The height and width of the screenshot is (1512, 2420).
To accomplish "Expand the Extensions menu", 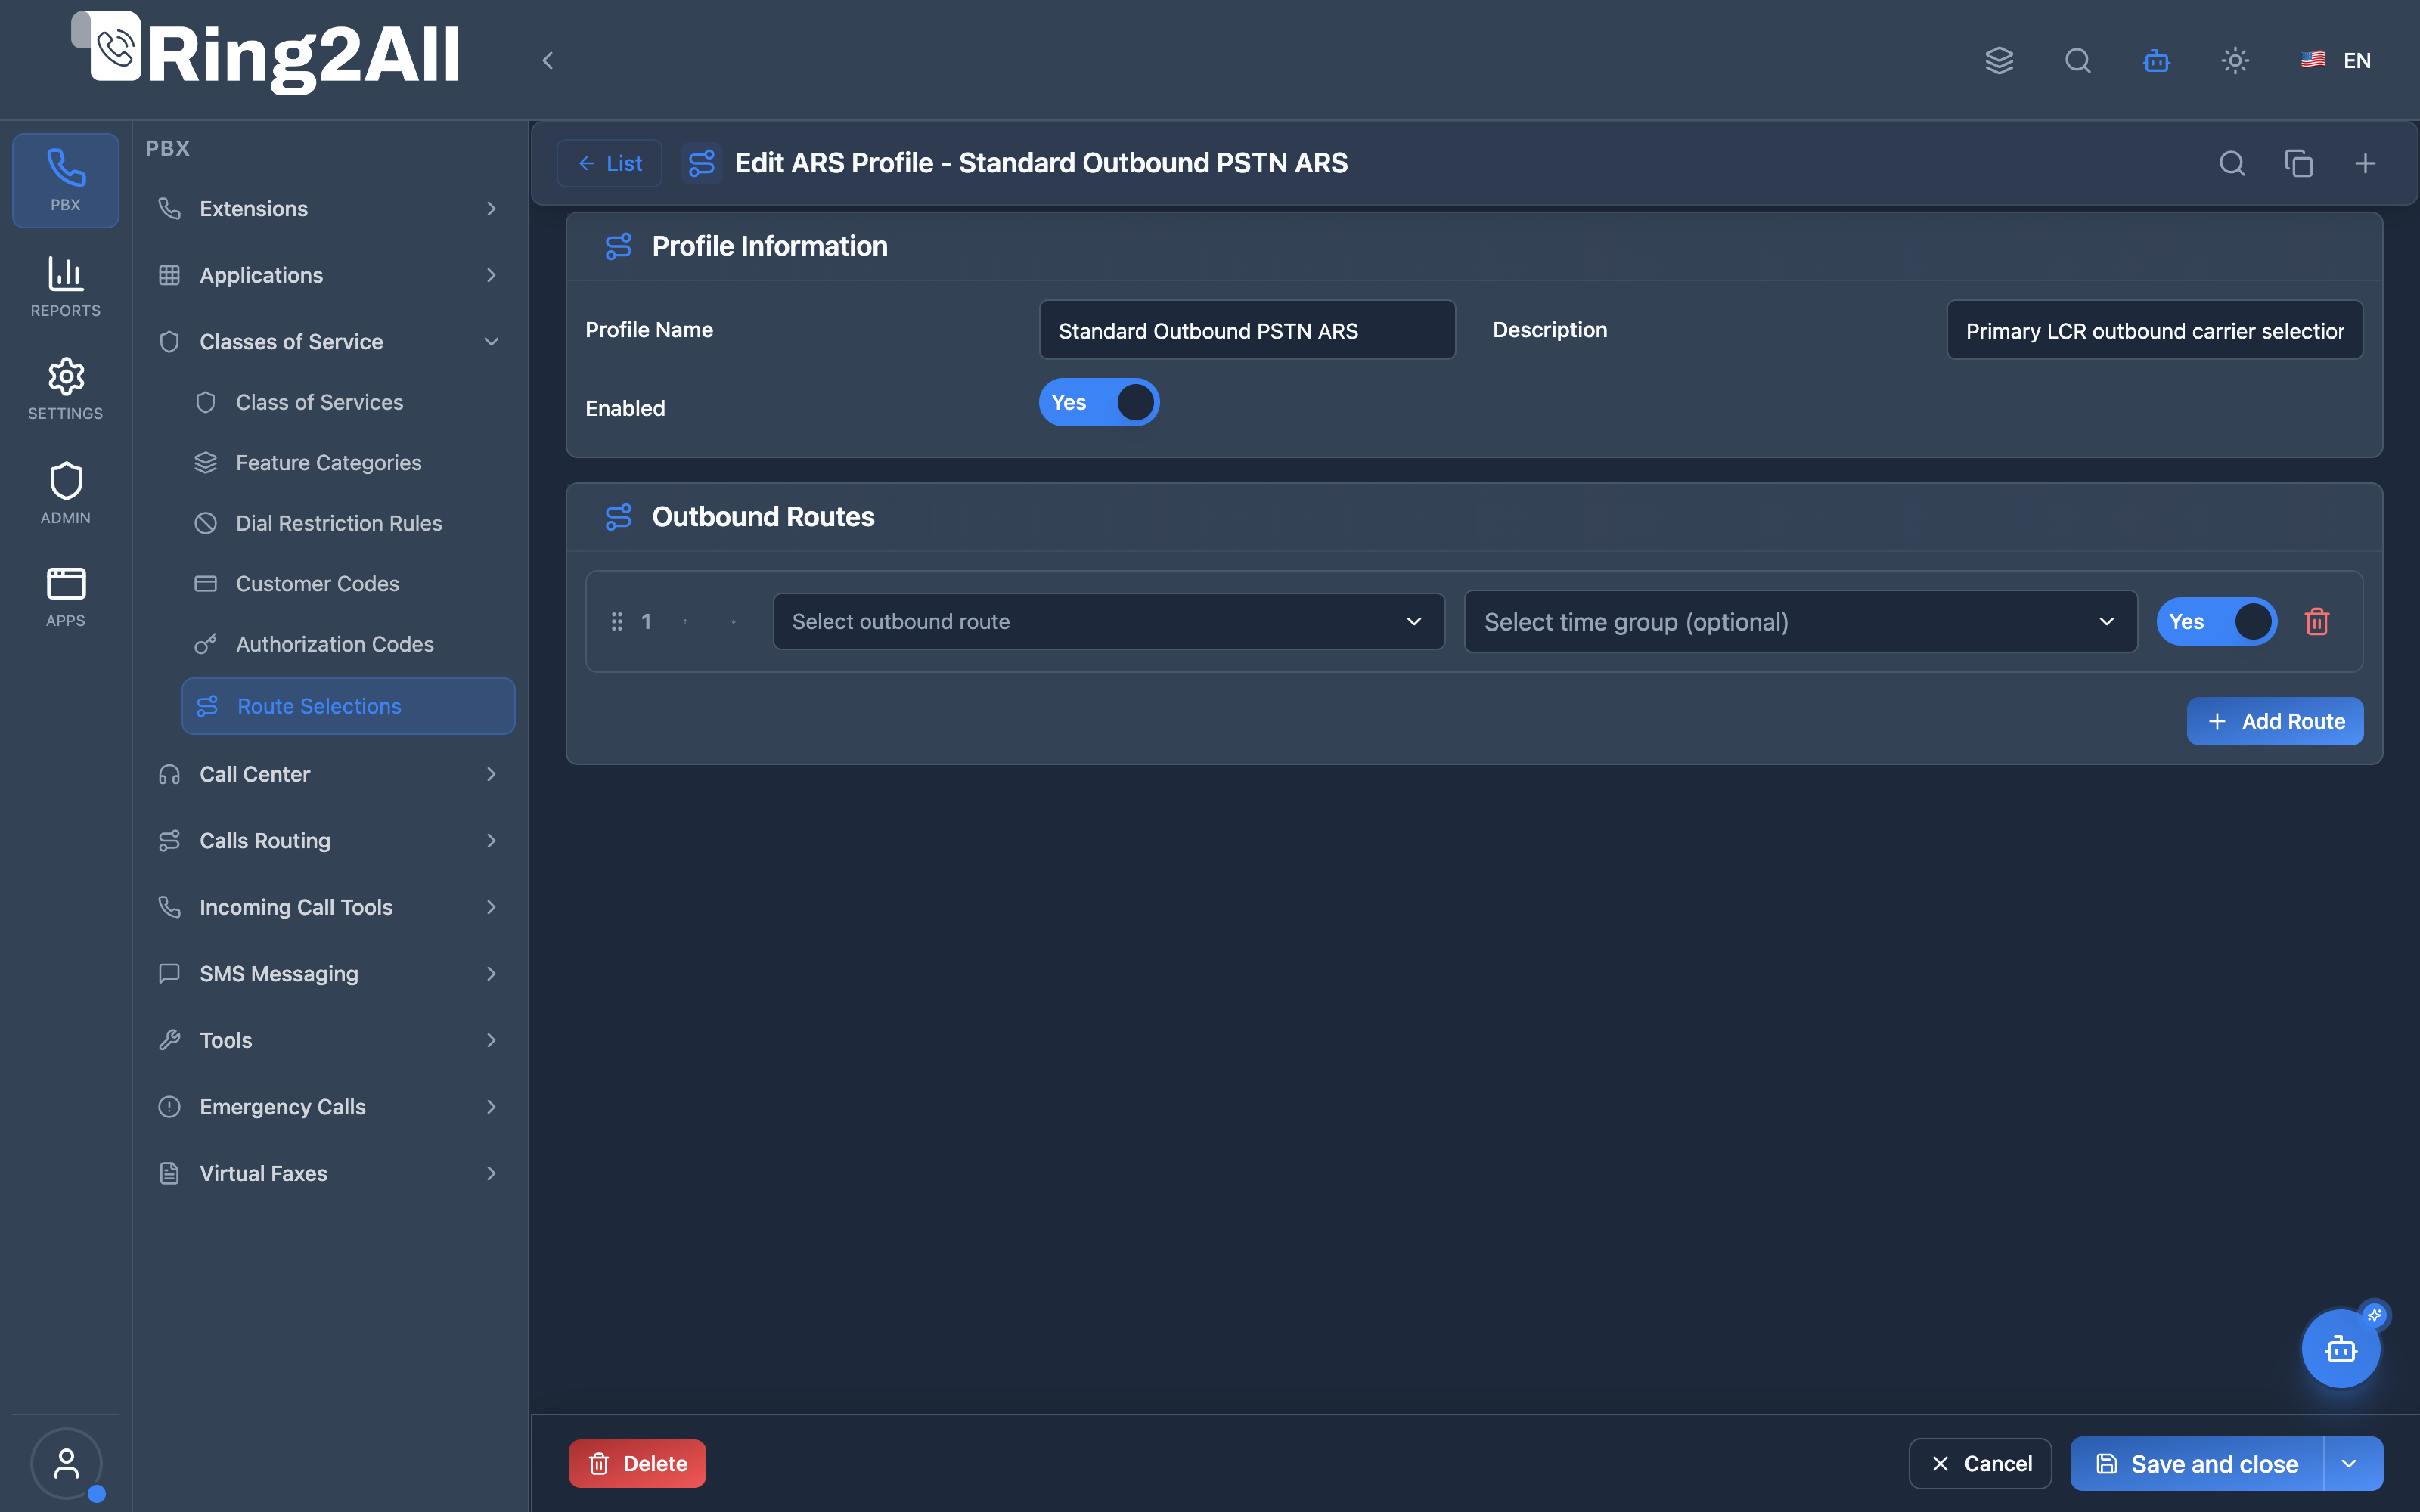I will (x=329, y=208).
